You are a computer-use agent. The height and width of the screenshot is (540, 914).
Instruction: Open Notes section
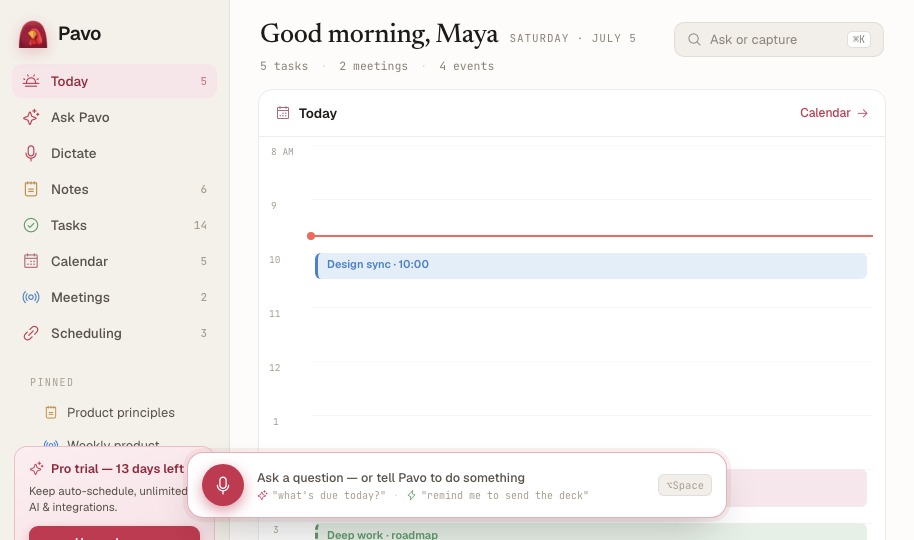click(114, 190)
